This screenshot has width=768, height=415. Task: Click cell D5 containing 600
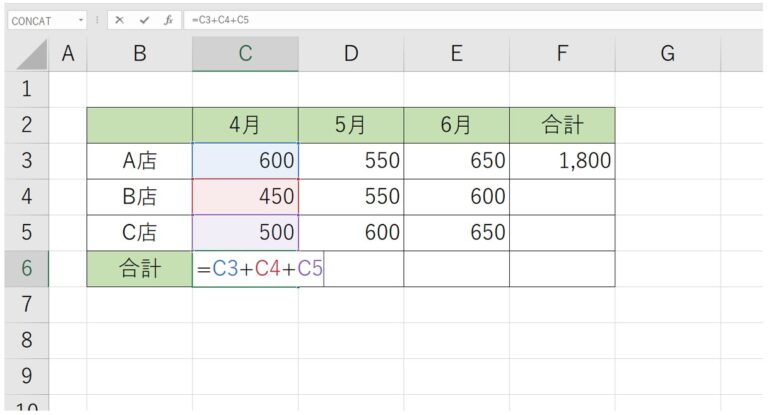(x=351, y=232)
